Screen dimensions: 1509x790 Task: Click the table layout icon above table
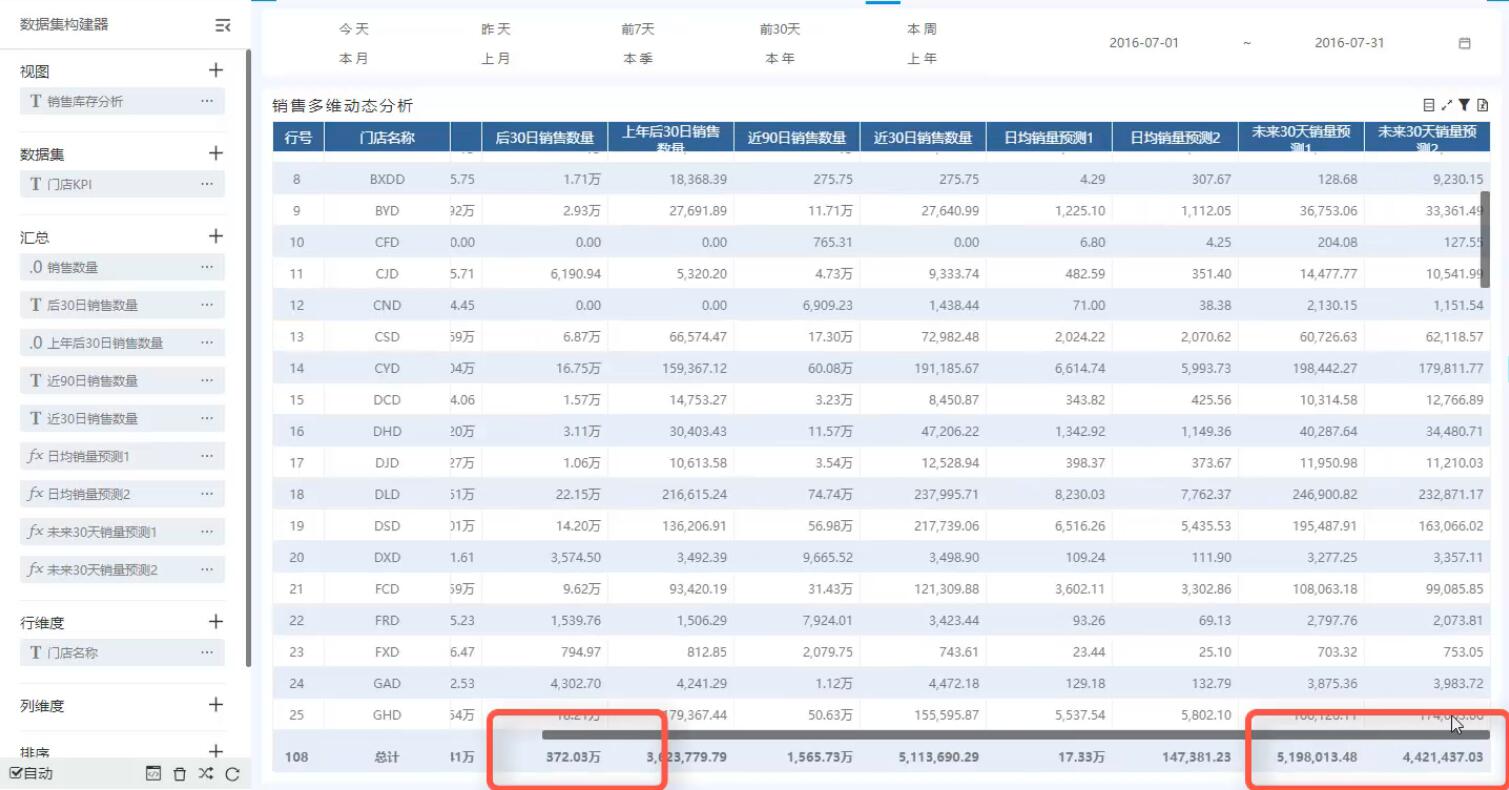pyautogui.click(x=1429, y=105)
